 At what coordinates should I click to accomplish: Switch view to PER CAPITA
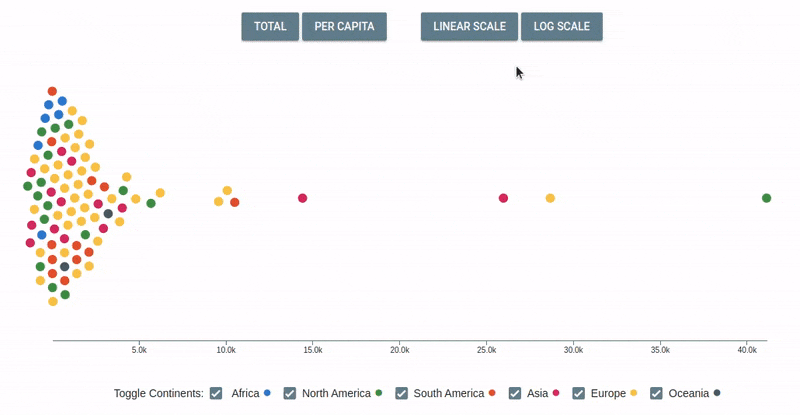[x=344, y=27]
